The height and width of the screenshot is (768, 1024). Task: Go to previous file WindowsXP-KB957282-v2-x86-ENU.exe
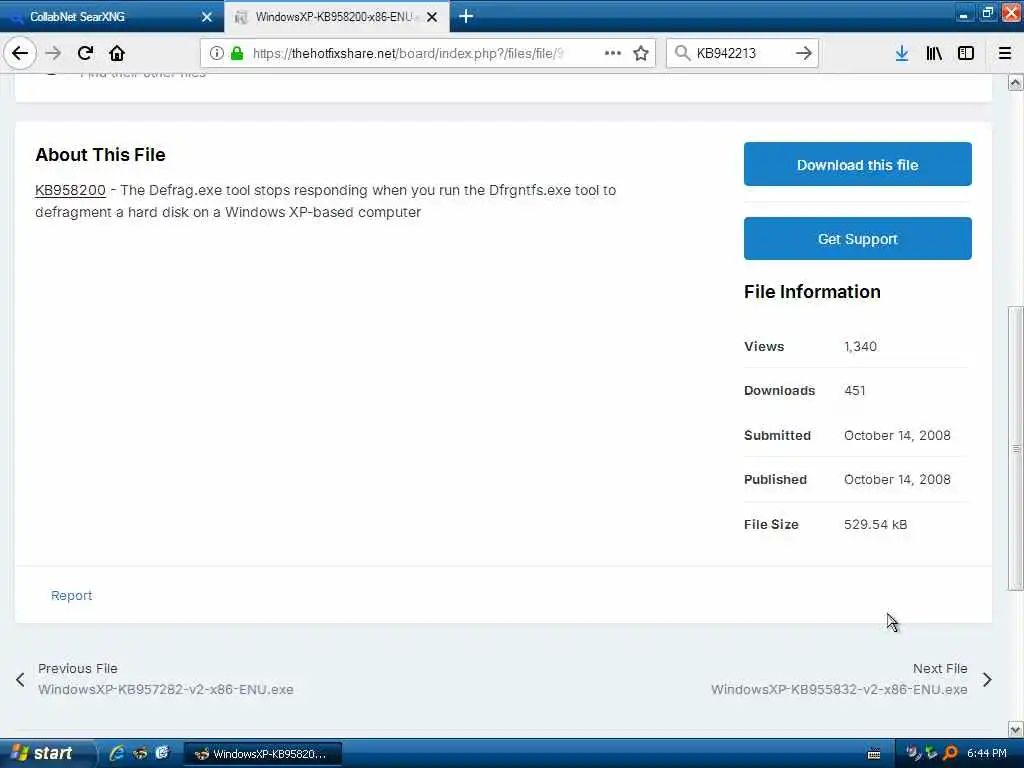[166, 690]
